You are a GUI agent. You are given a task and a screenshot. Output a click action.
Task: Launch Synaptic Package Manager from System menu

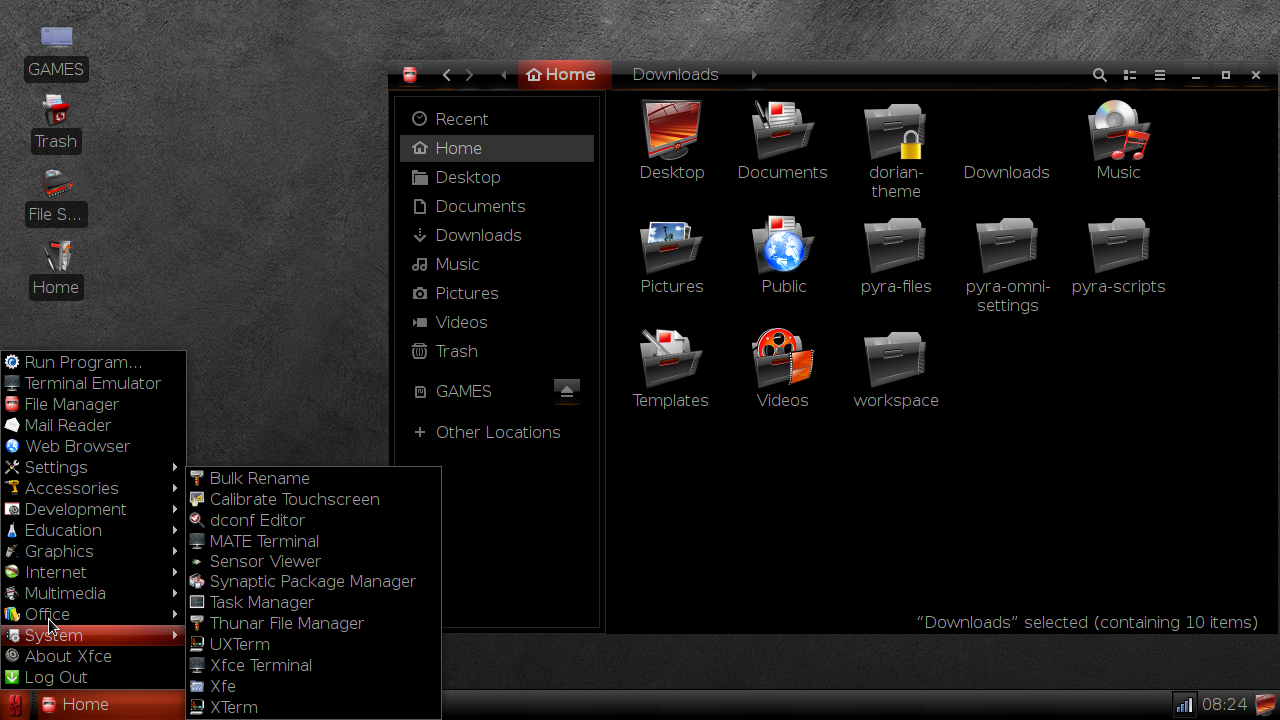click(x=312, y=581)
